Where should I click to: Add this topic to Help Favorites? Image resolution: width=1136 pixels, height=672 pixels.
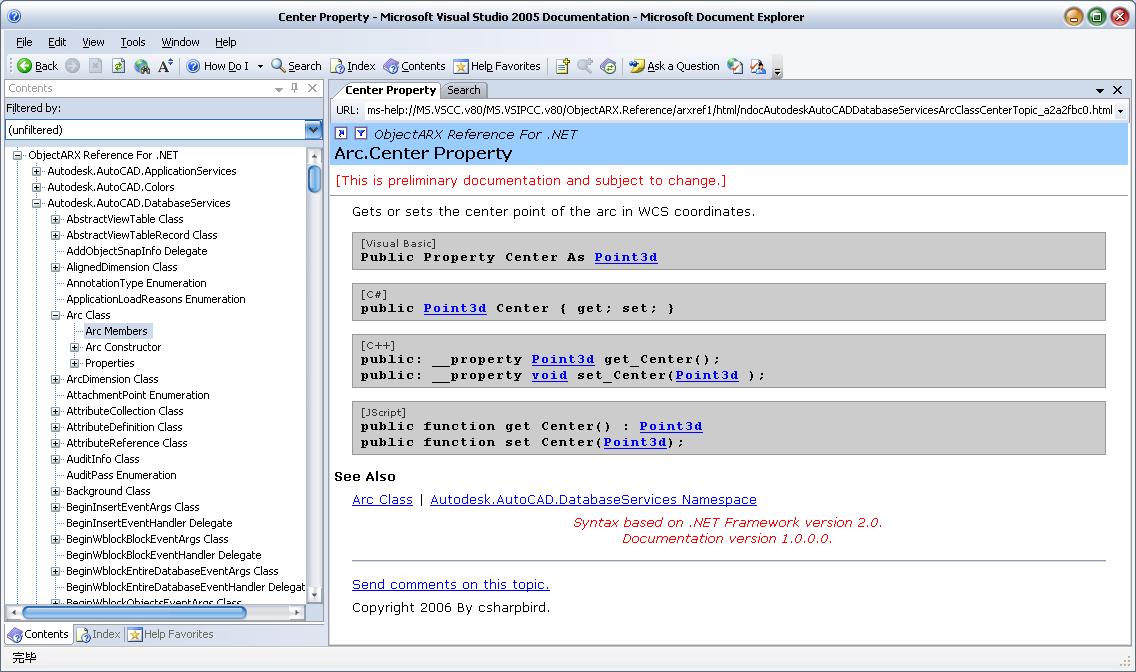(562, 66)
